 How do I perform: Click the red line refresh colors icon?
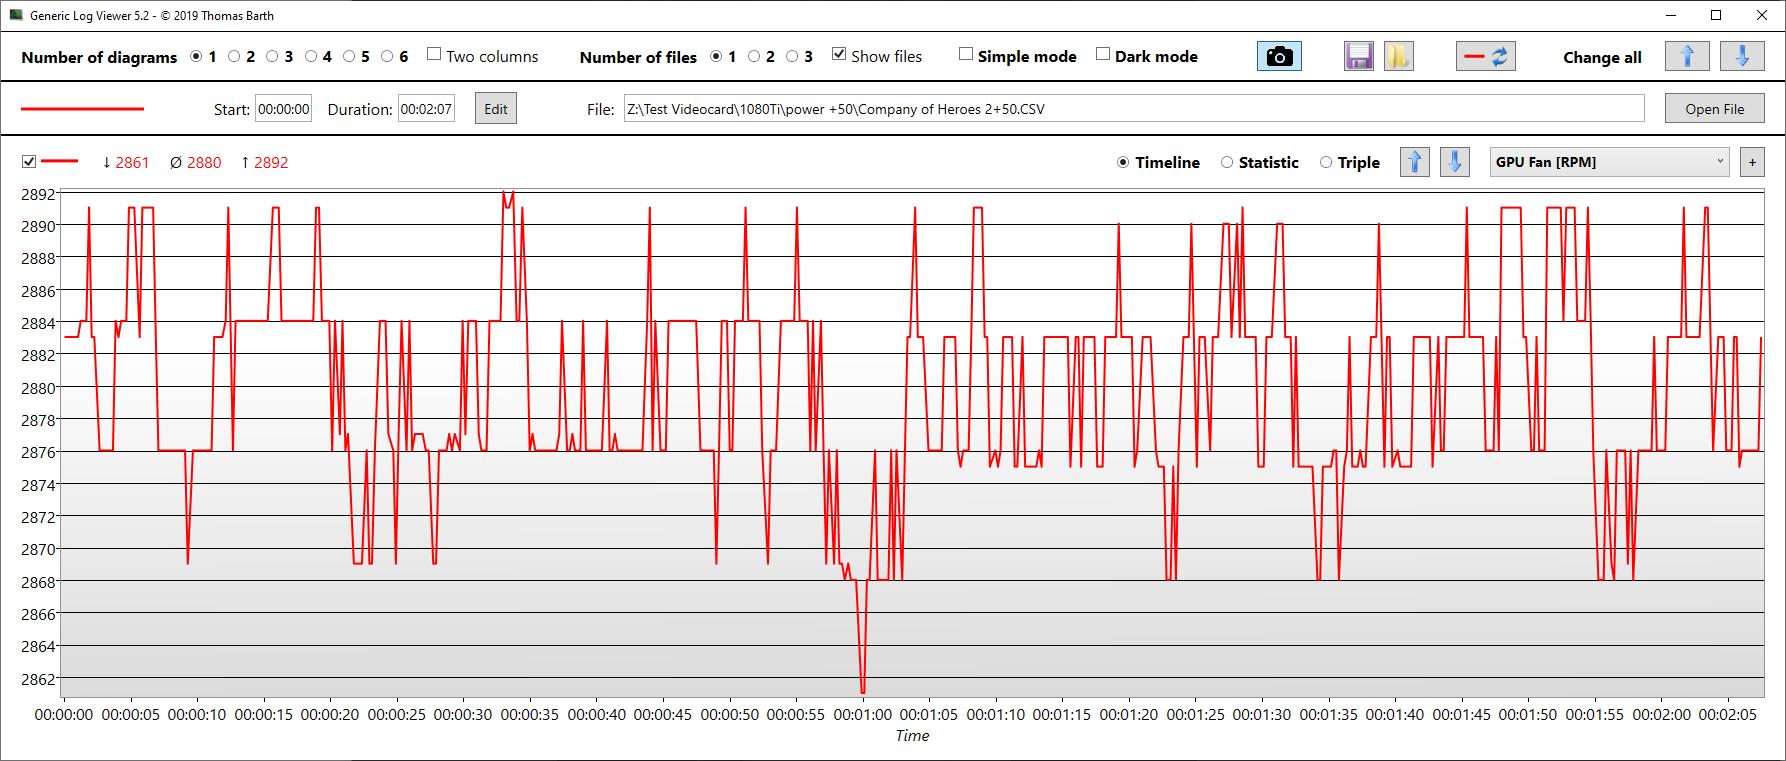(1486, 56)
